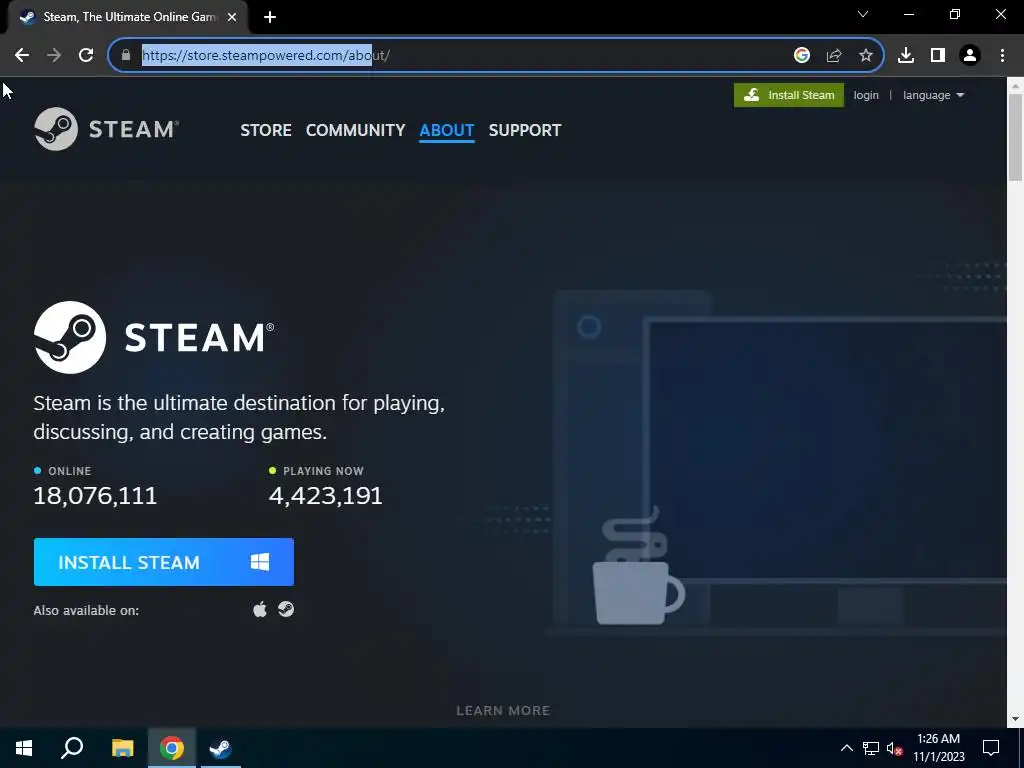The height and width of the screenshot is (768, 1024).
Task: Click the share page icon
Action: click(834, 56)
